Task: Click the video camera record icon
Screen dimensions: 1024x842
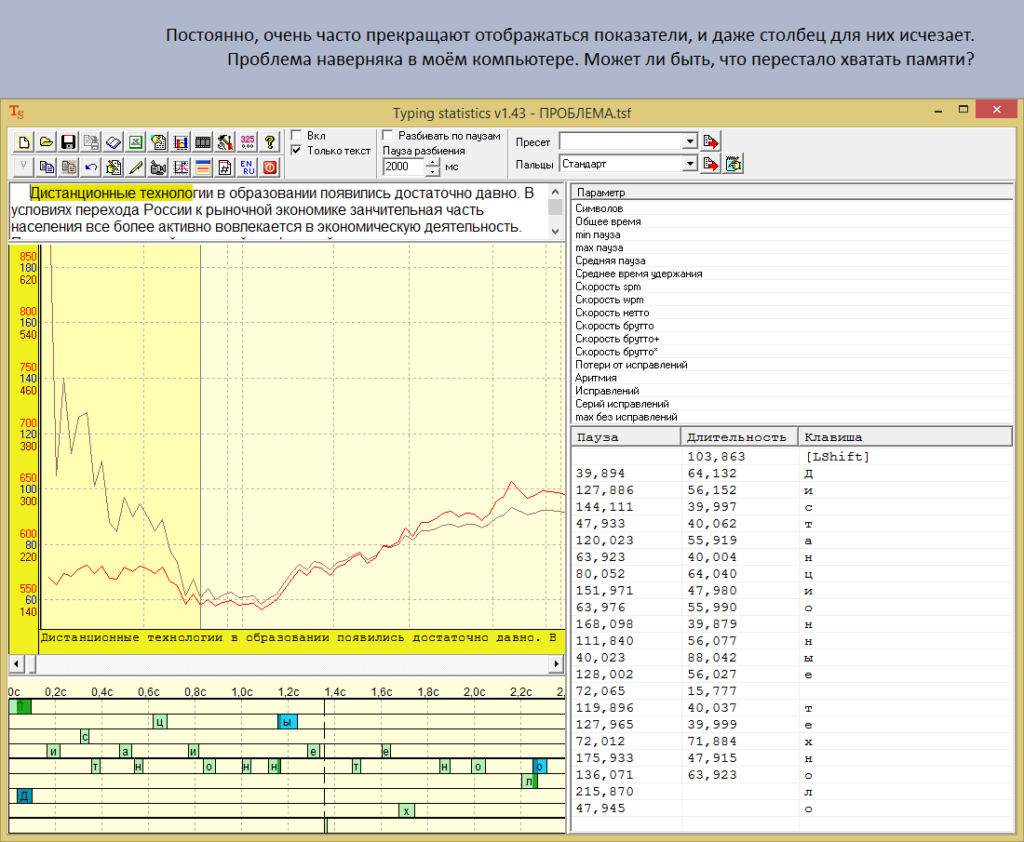Action: click(x=158, y=167)
